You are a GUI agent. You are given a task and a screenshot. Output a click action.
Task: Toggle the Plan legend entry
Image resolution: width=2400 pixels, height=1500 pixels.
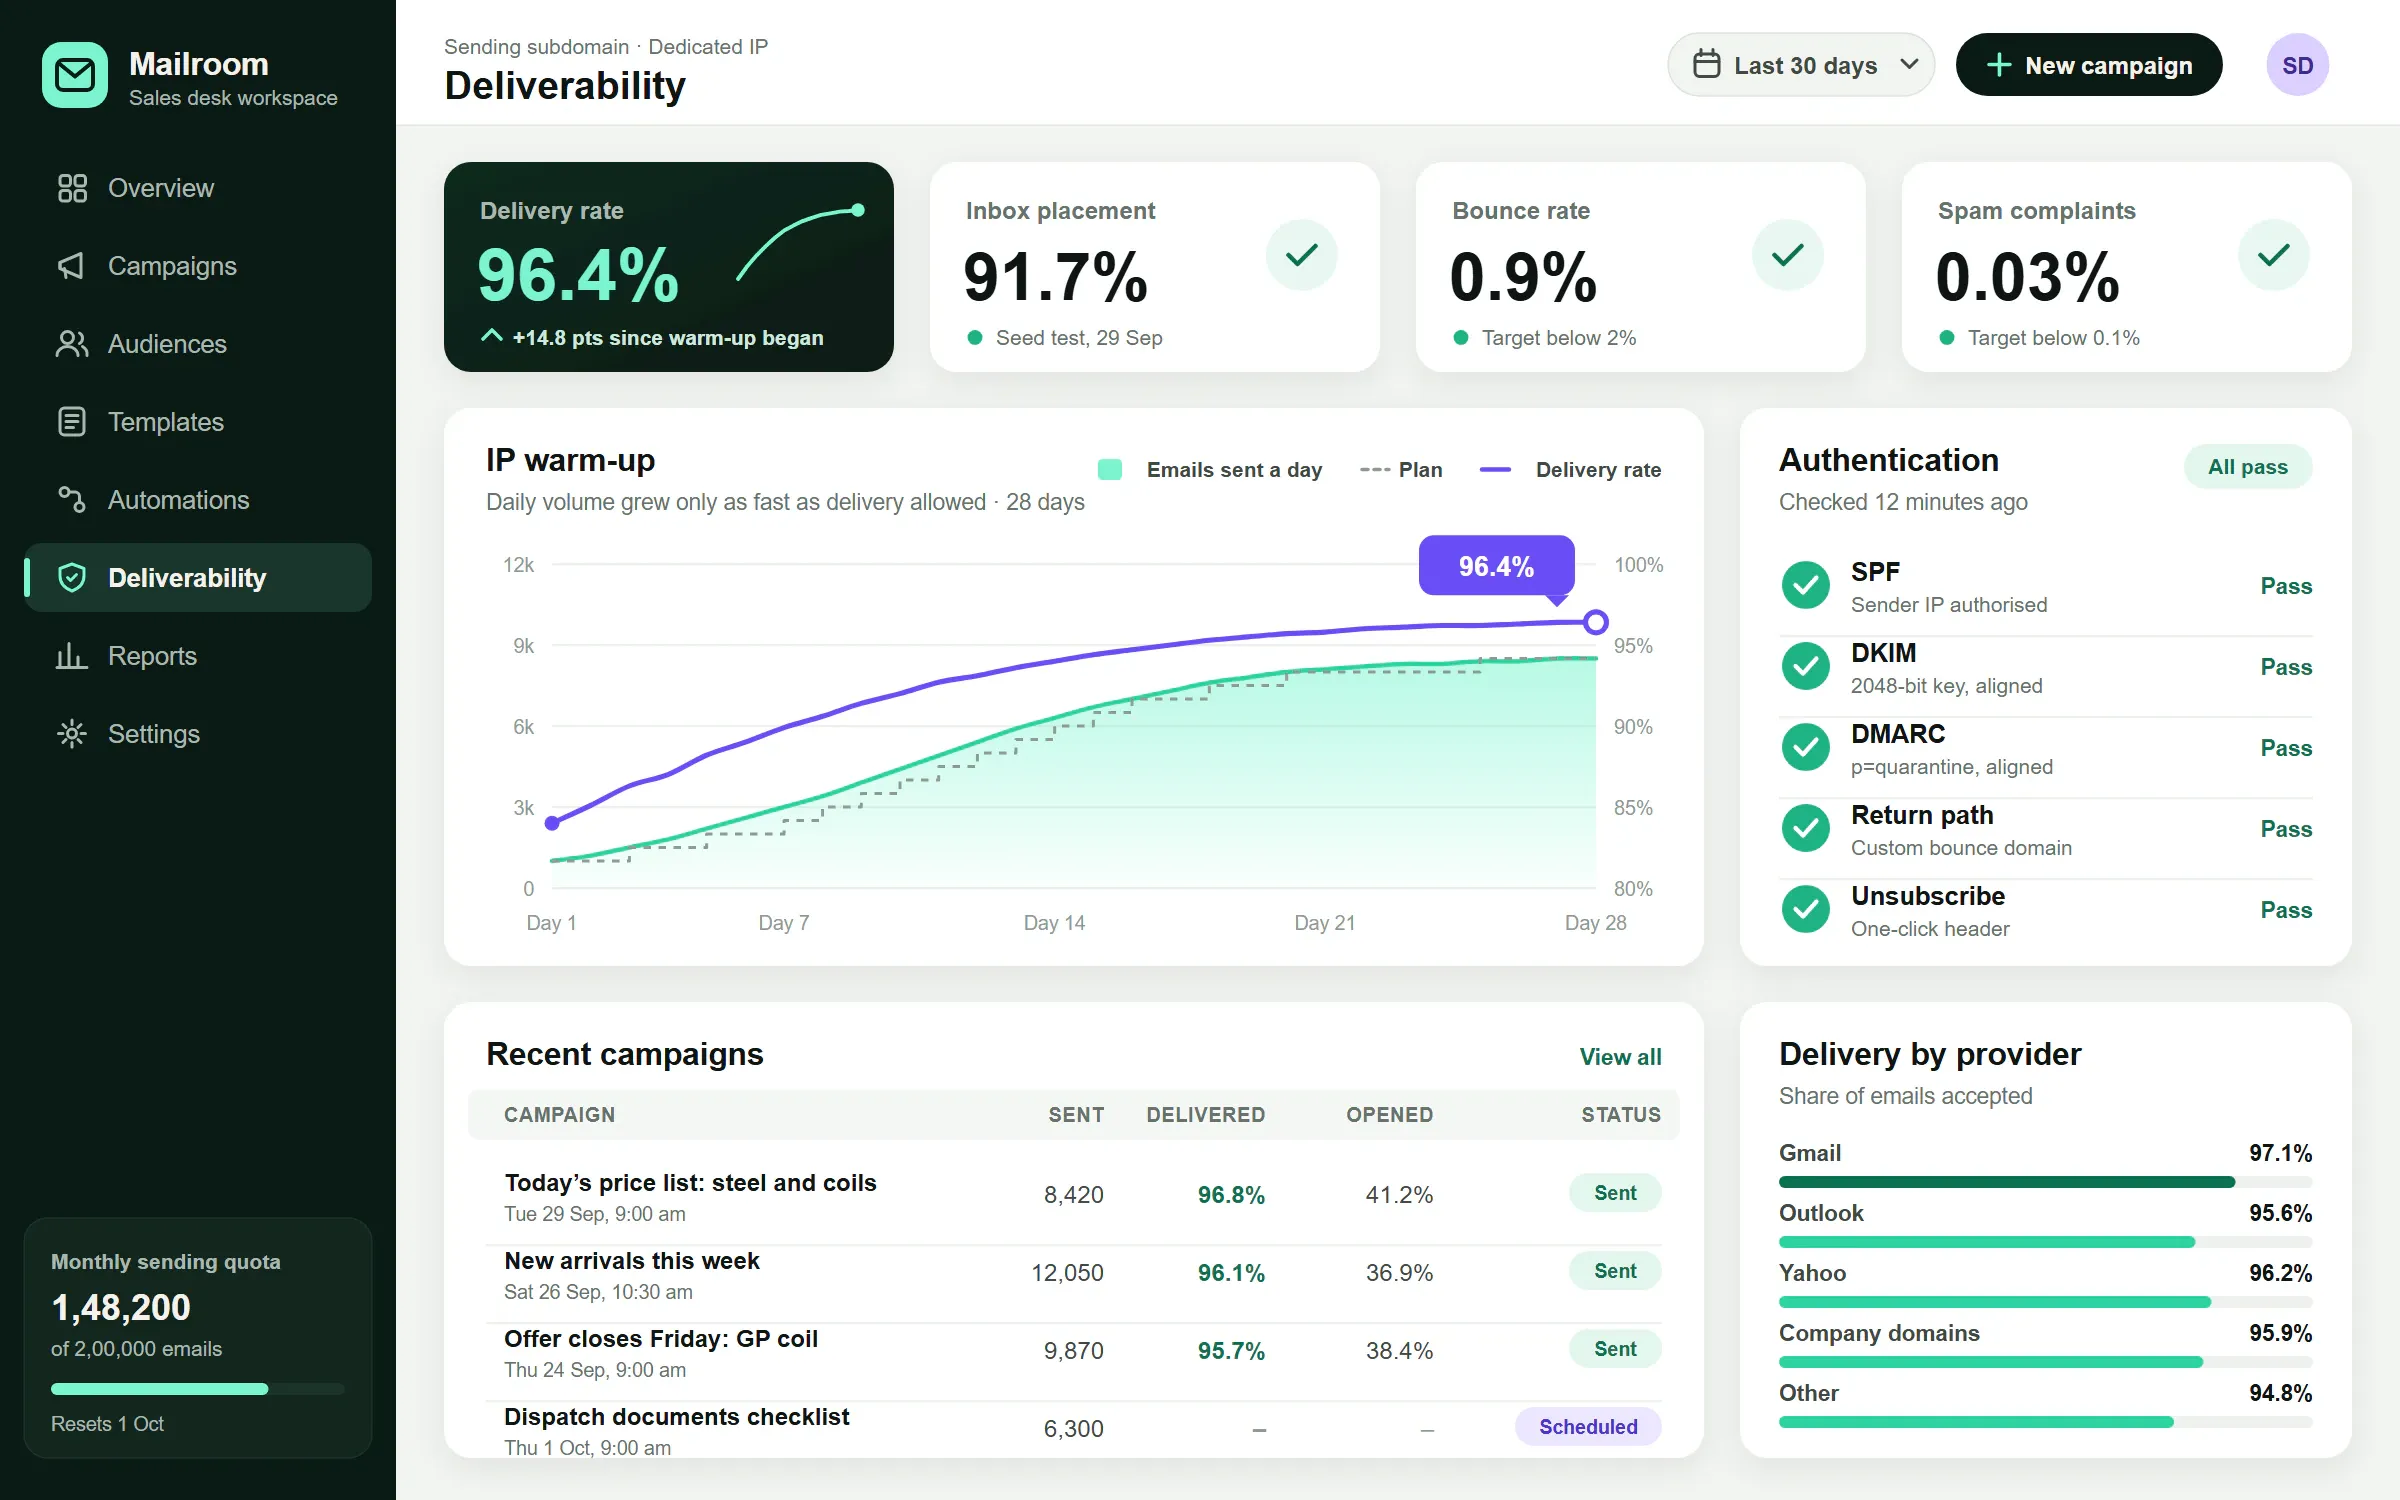[x=1401, y=470]
